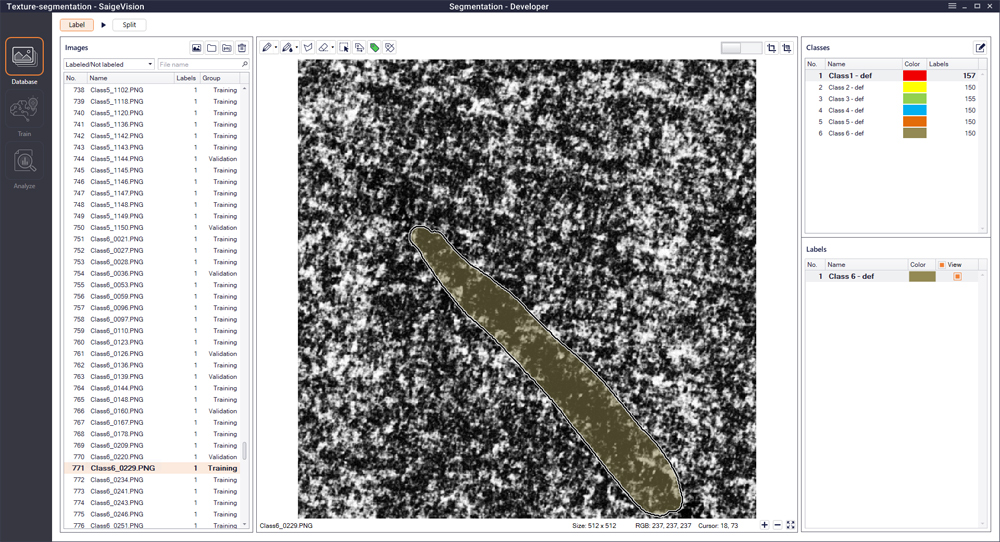The height and width of the screenshot is (542, 1000).
Task: Click the add folder icon in Images panel
Action: tap(212, 48)
